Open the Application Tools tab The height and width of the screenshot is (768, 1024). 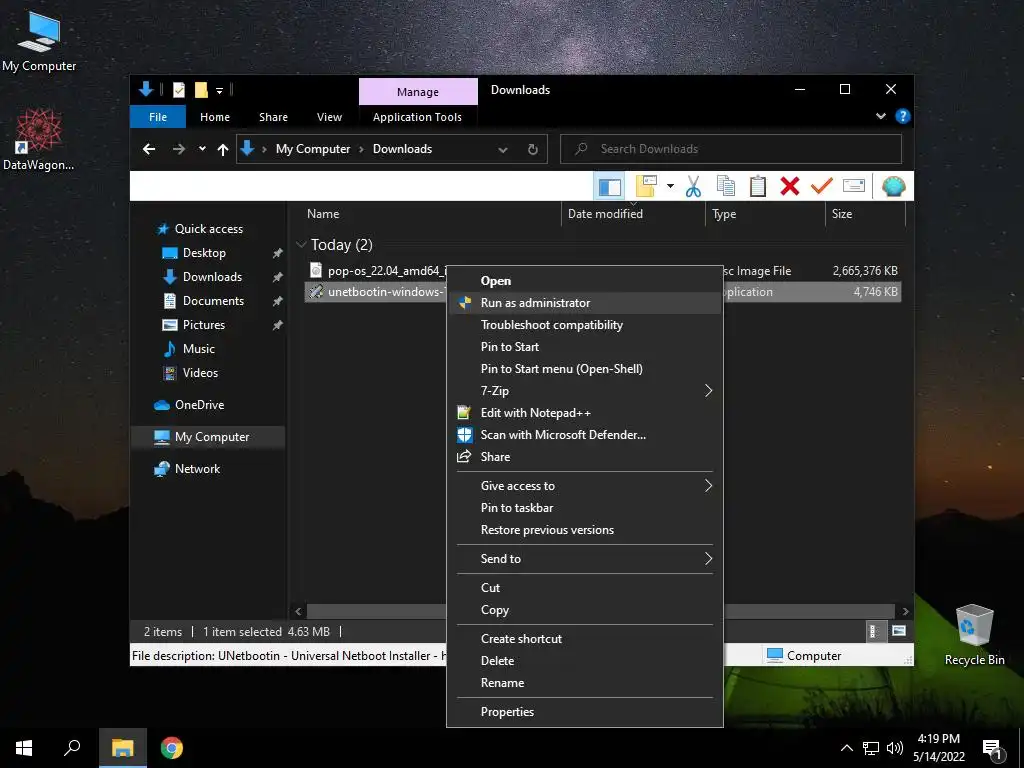click(x=417, y=117)
